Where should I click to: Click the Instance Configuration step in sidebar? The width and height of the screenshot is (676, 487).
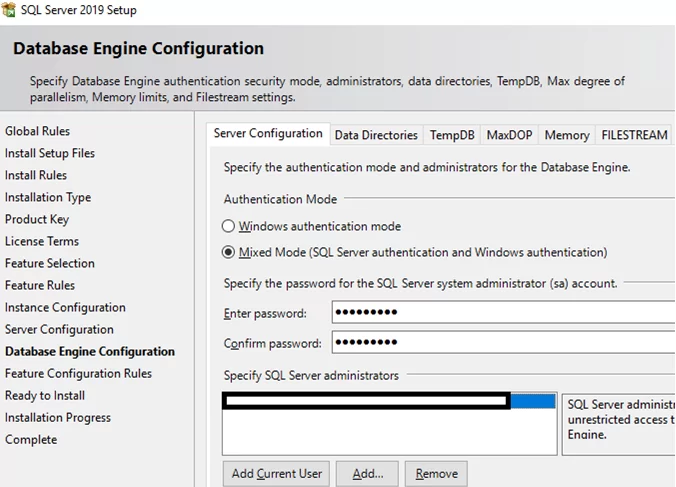[65, 307]
